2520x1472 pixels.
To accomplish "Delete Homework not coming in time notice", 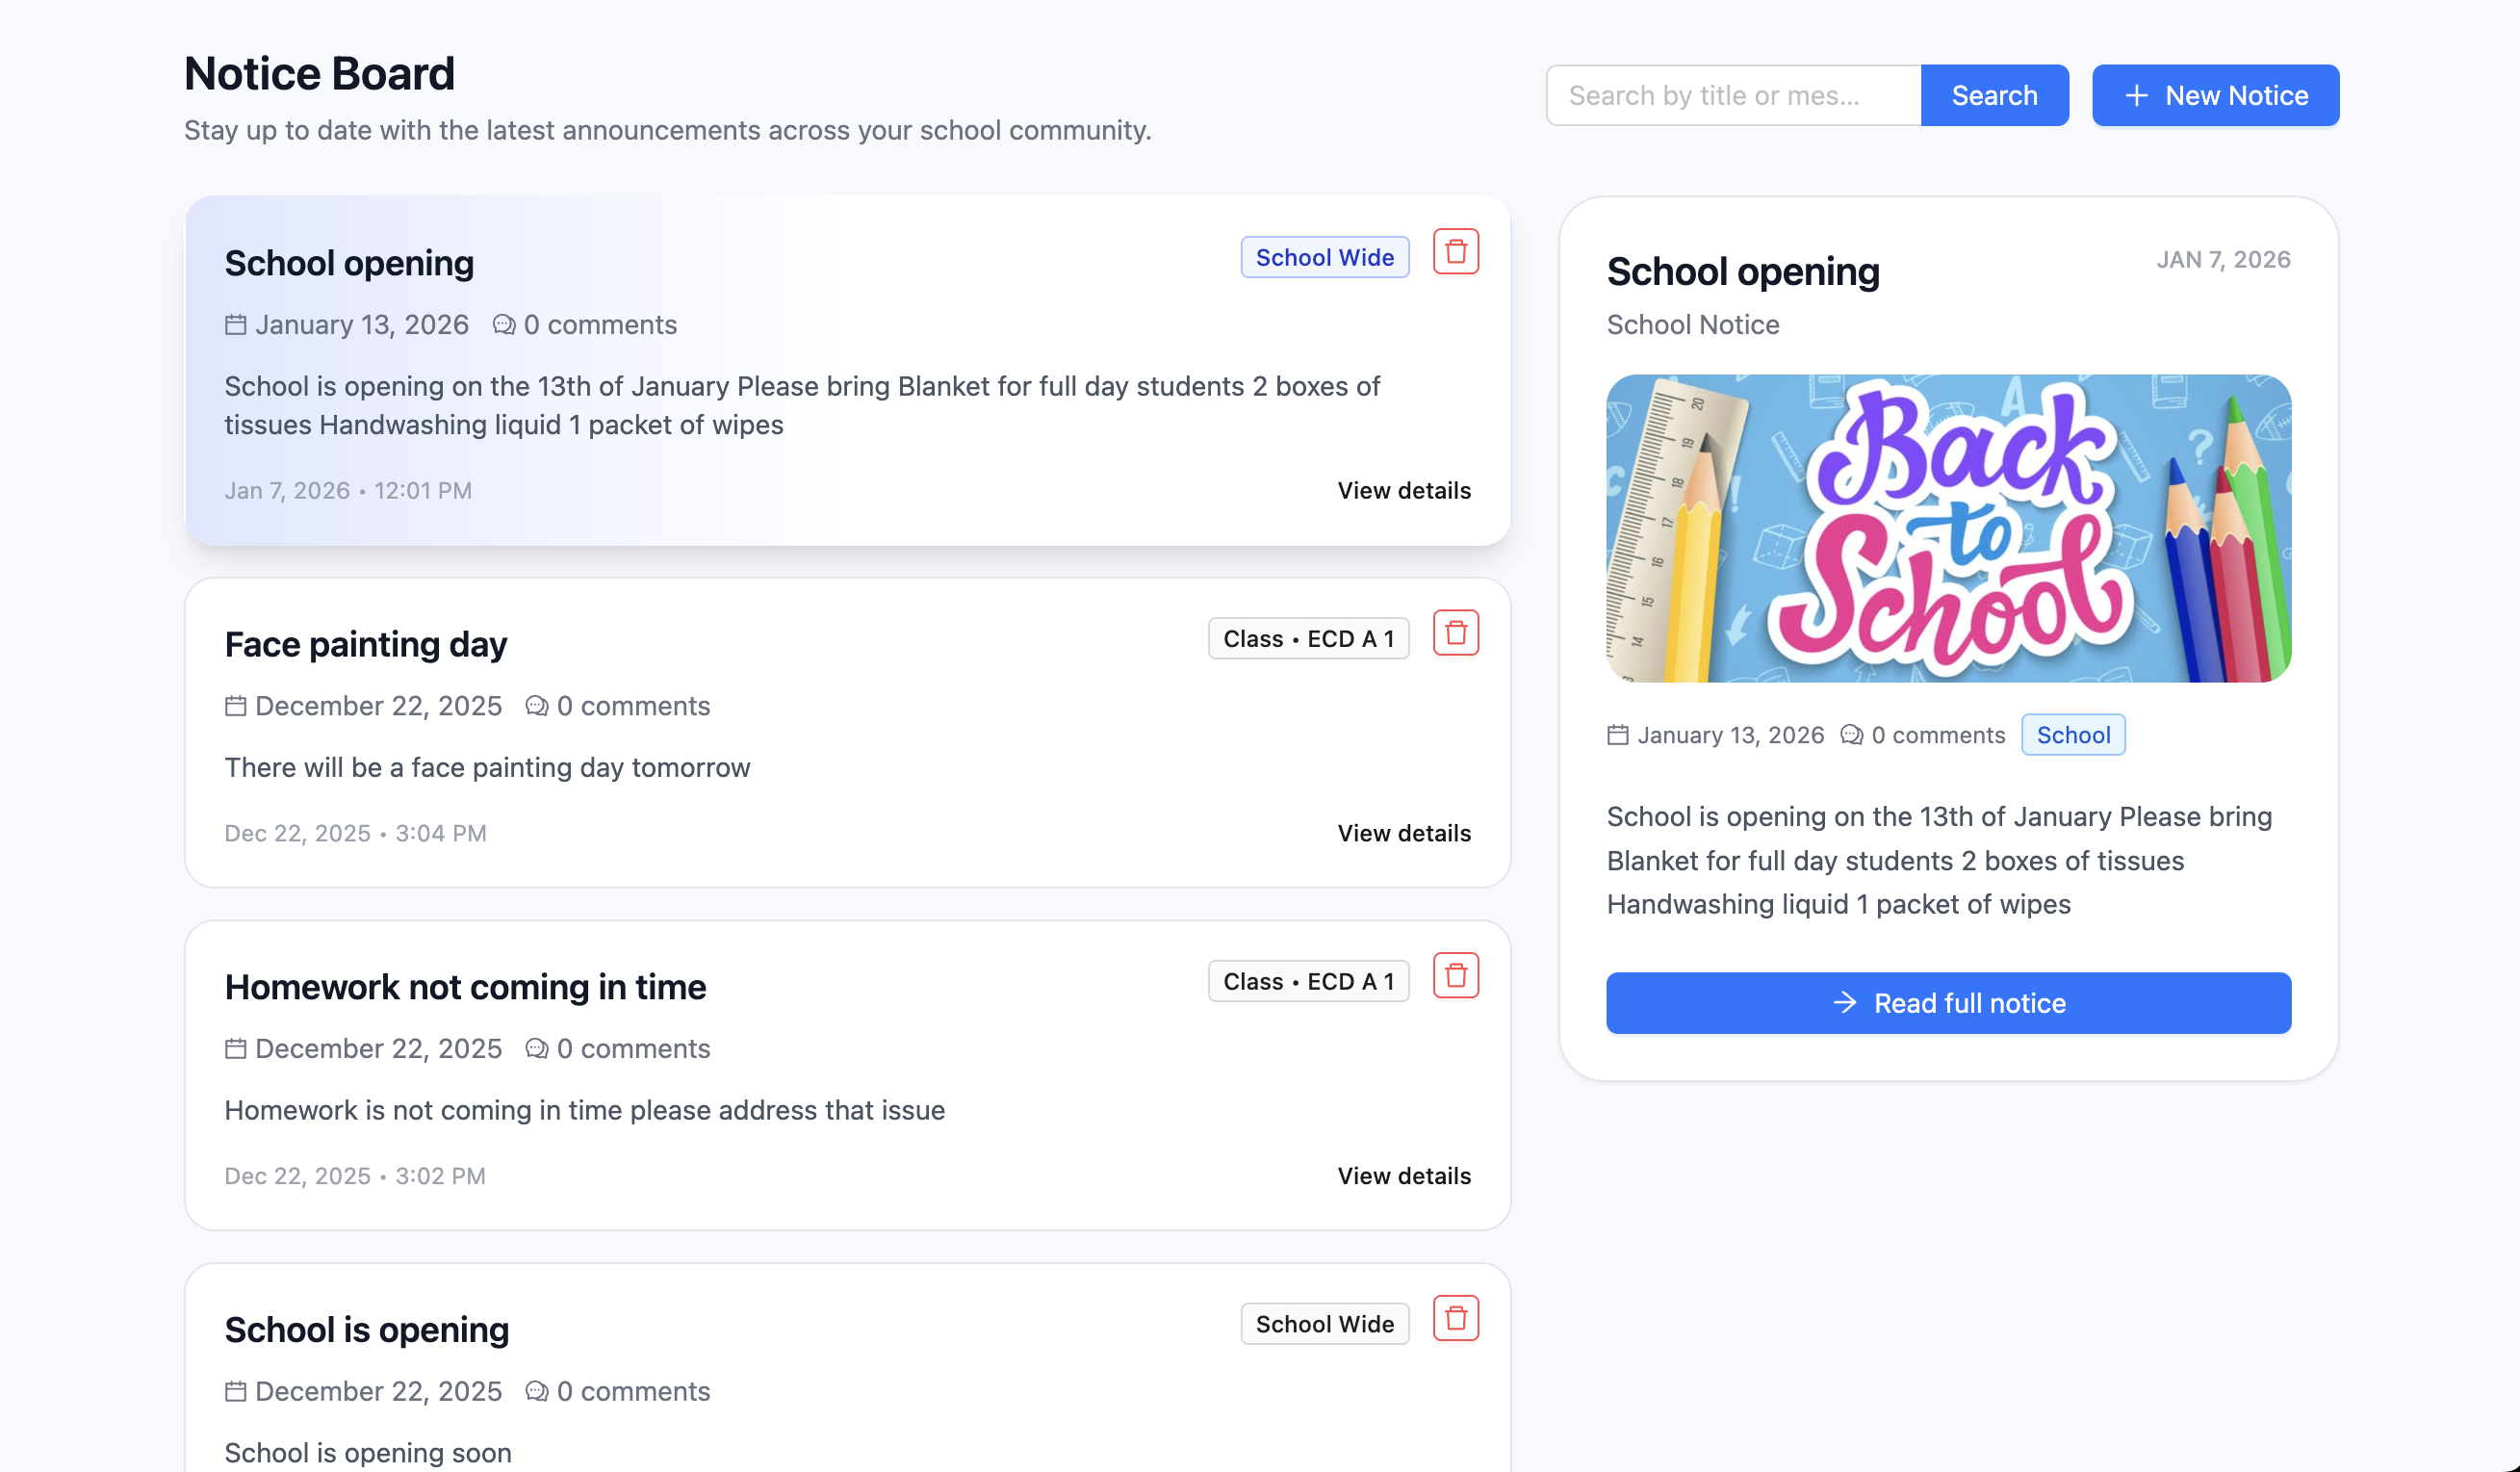I will (1455, 976).
